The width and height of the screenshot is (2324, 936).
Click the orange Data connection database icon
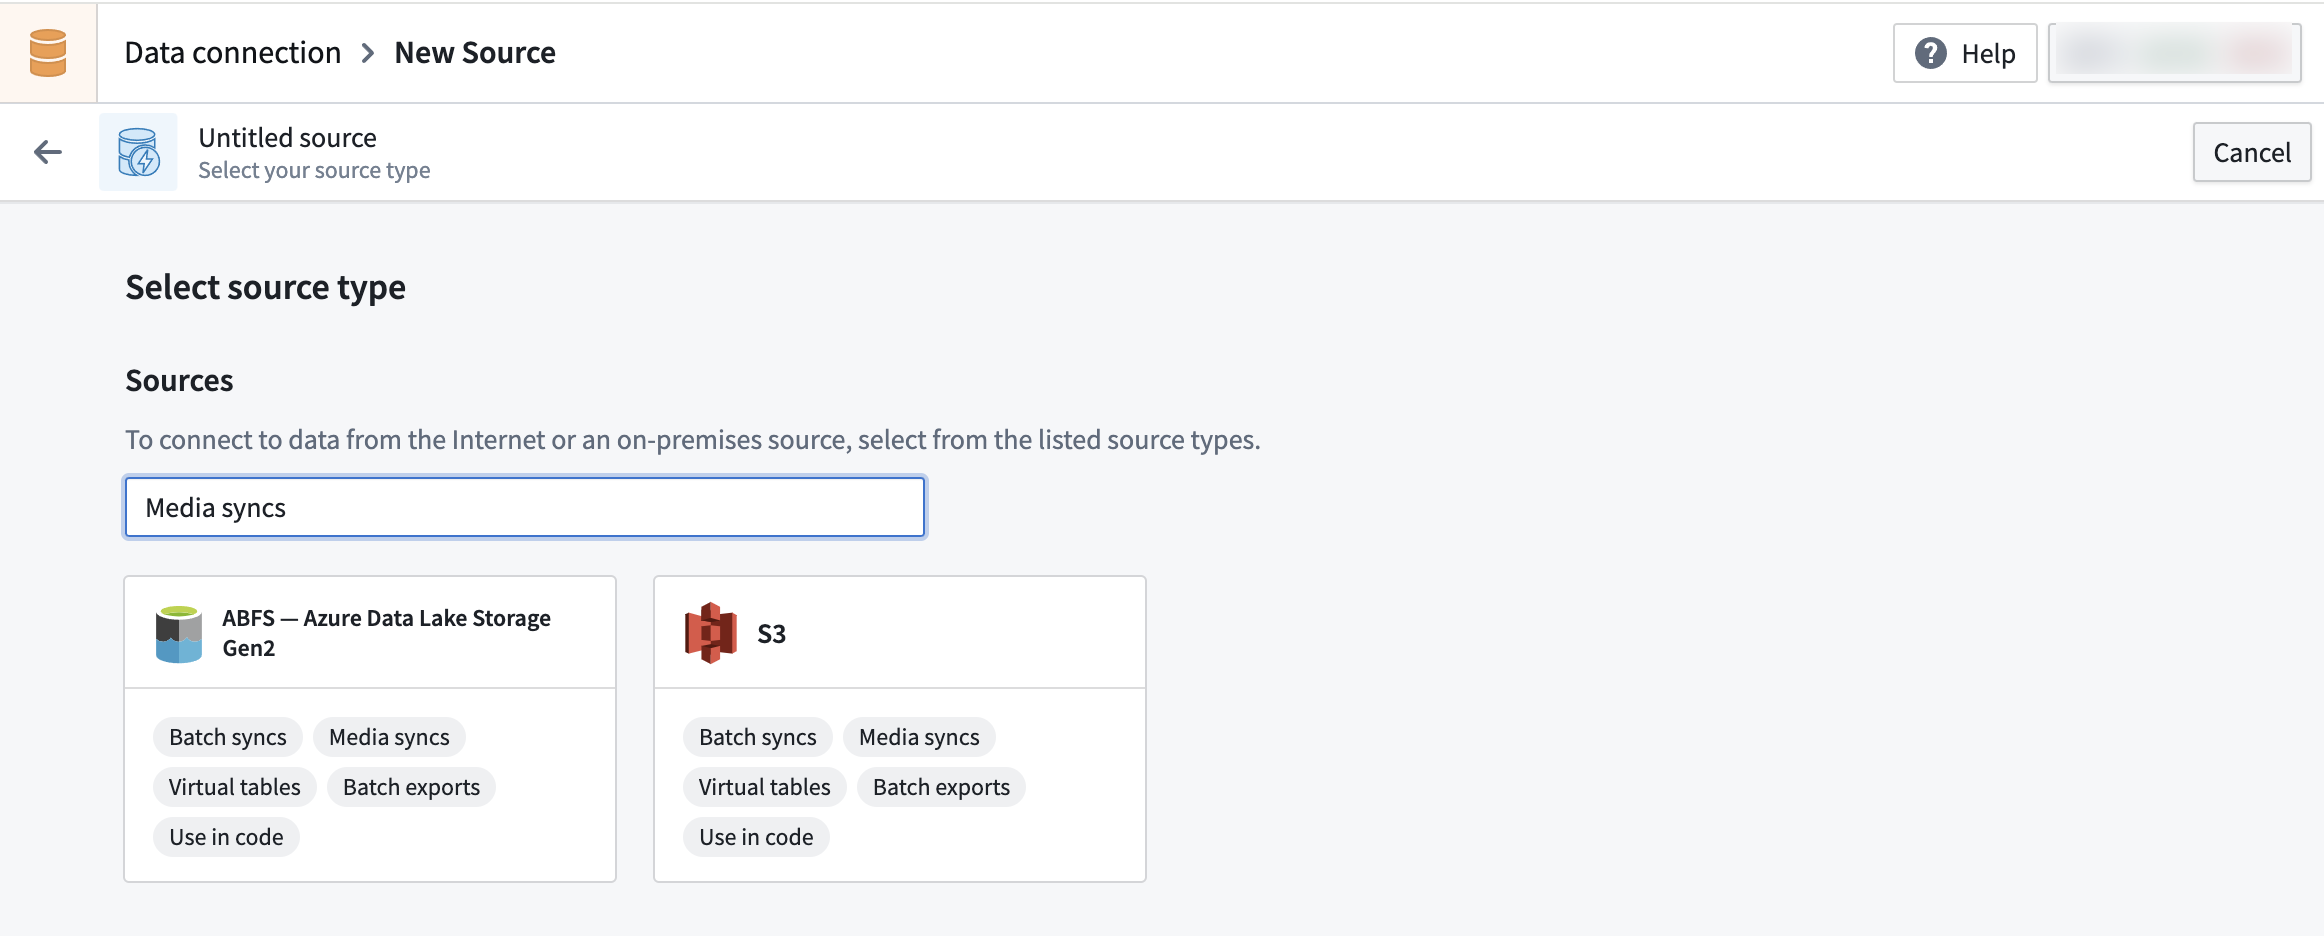point(48,53)
